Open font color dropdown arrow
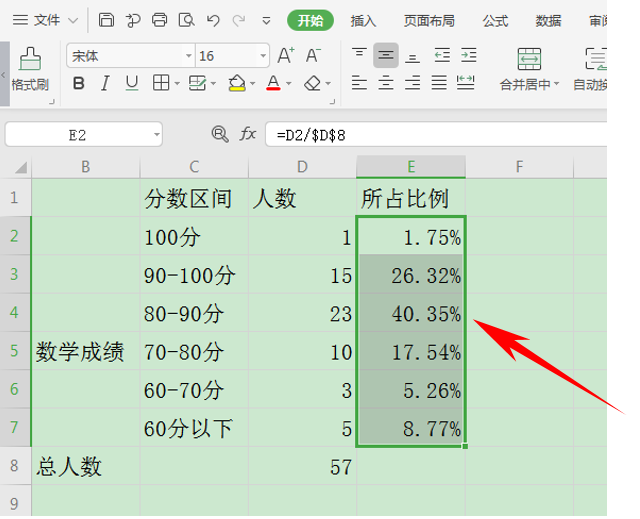 289,84
